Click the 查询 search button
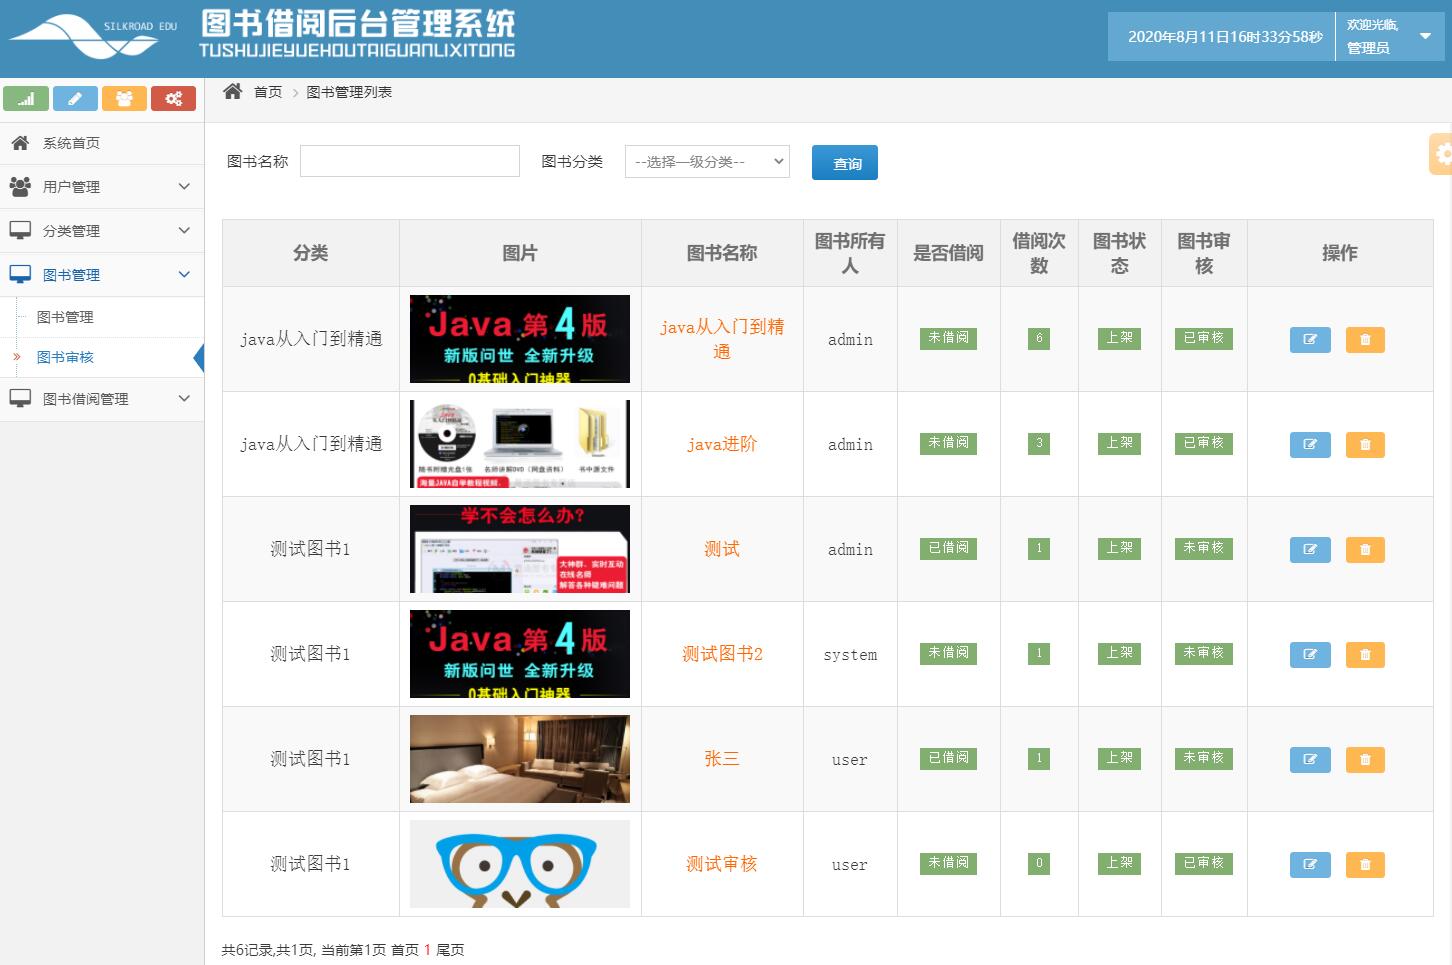Viewport: 1452px width, 965px height. [845, 162]
